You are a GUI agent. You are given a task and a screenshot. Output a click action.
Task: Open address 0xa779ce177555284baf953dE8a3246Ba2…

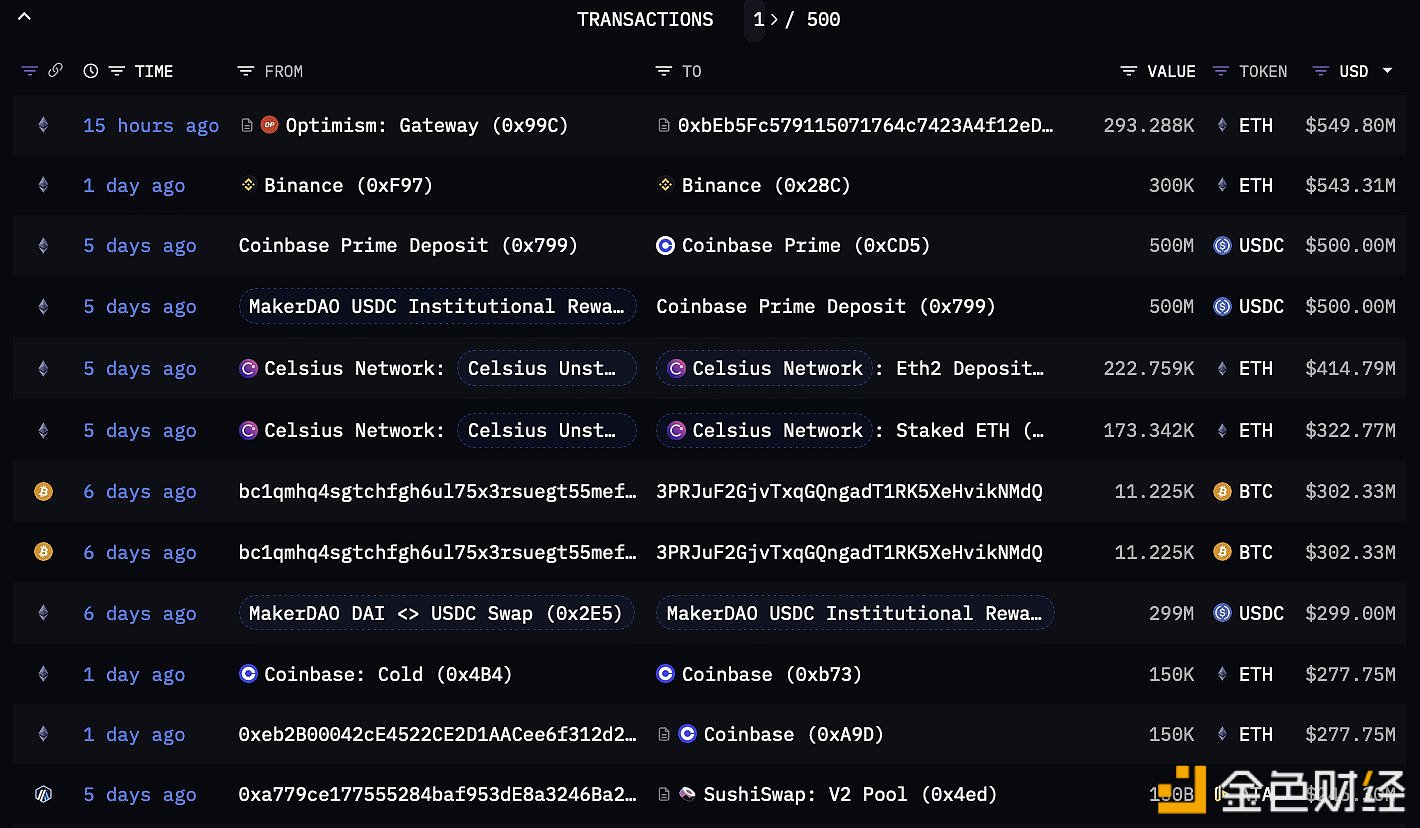[437, 794]
